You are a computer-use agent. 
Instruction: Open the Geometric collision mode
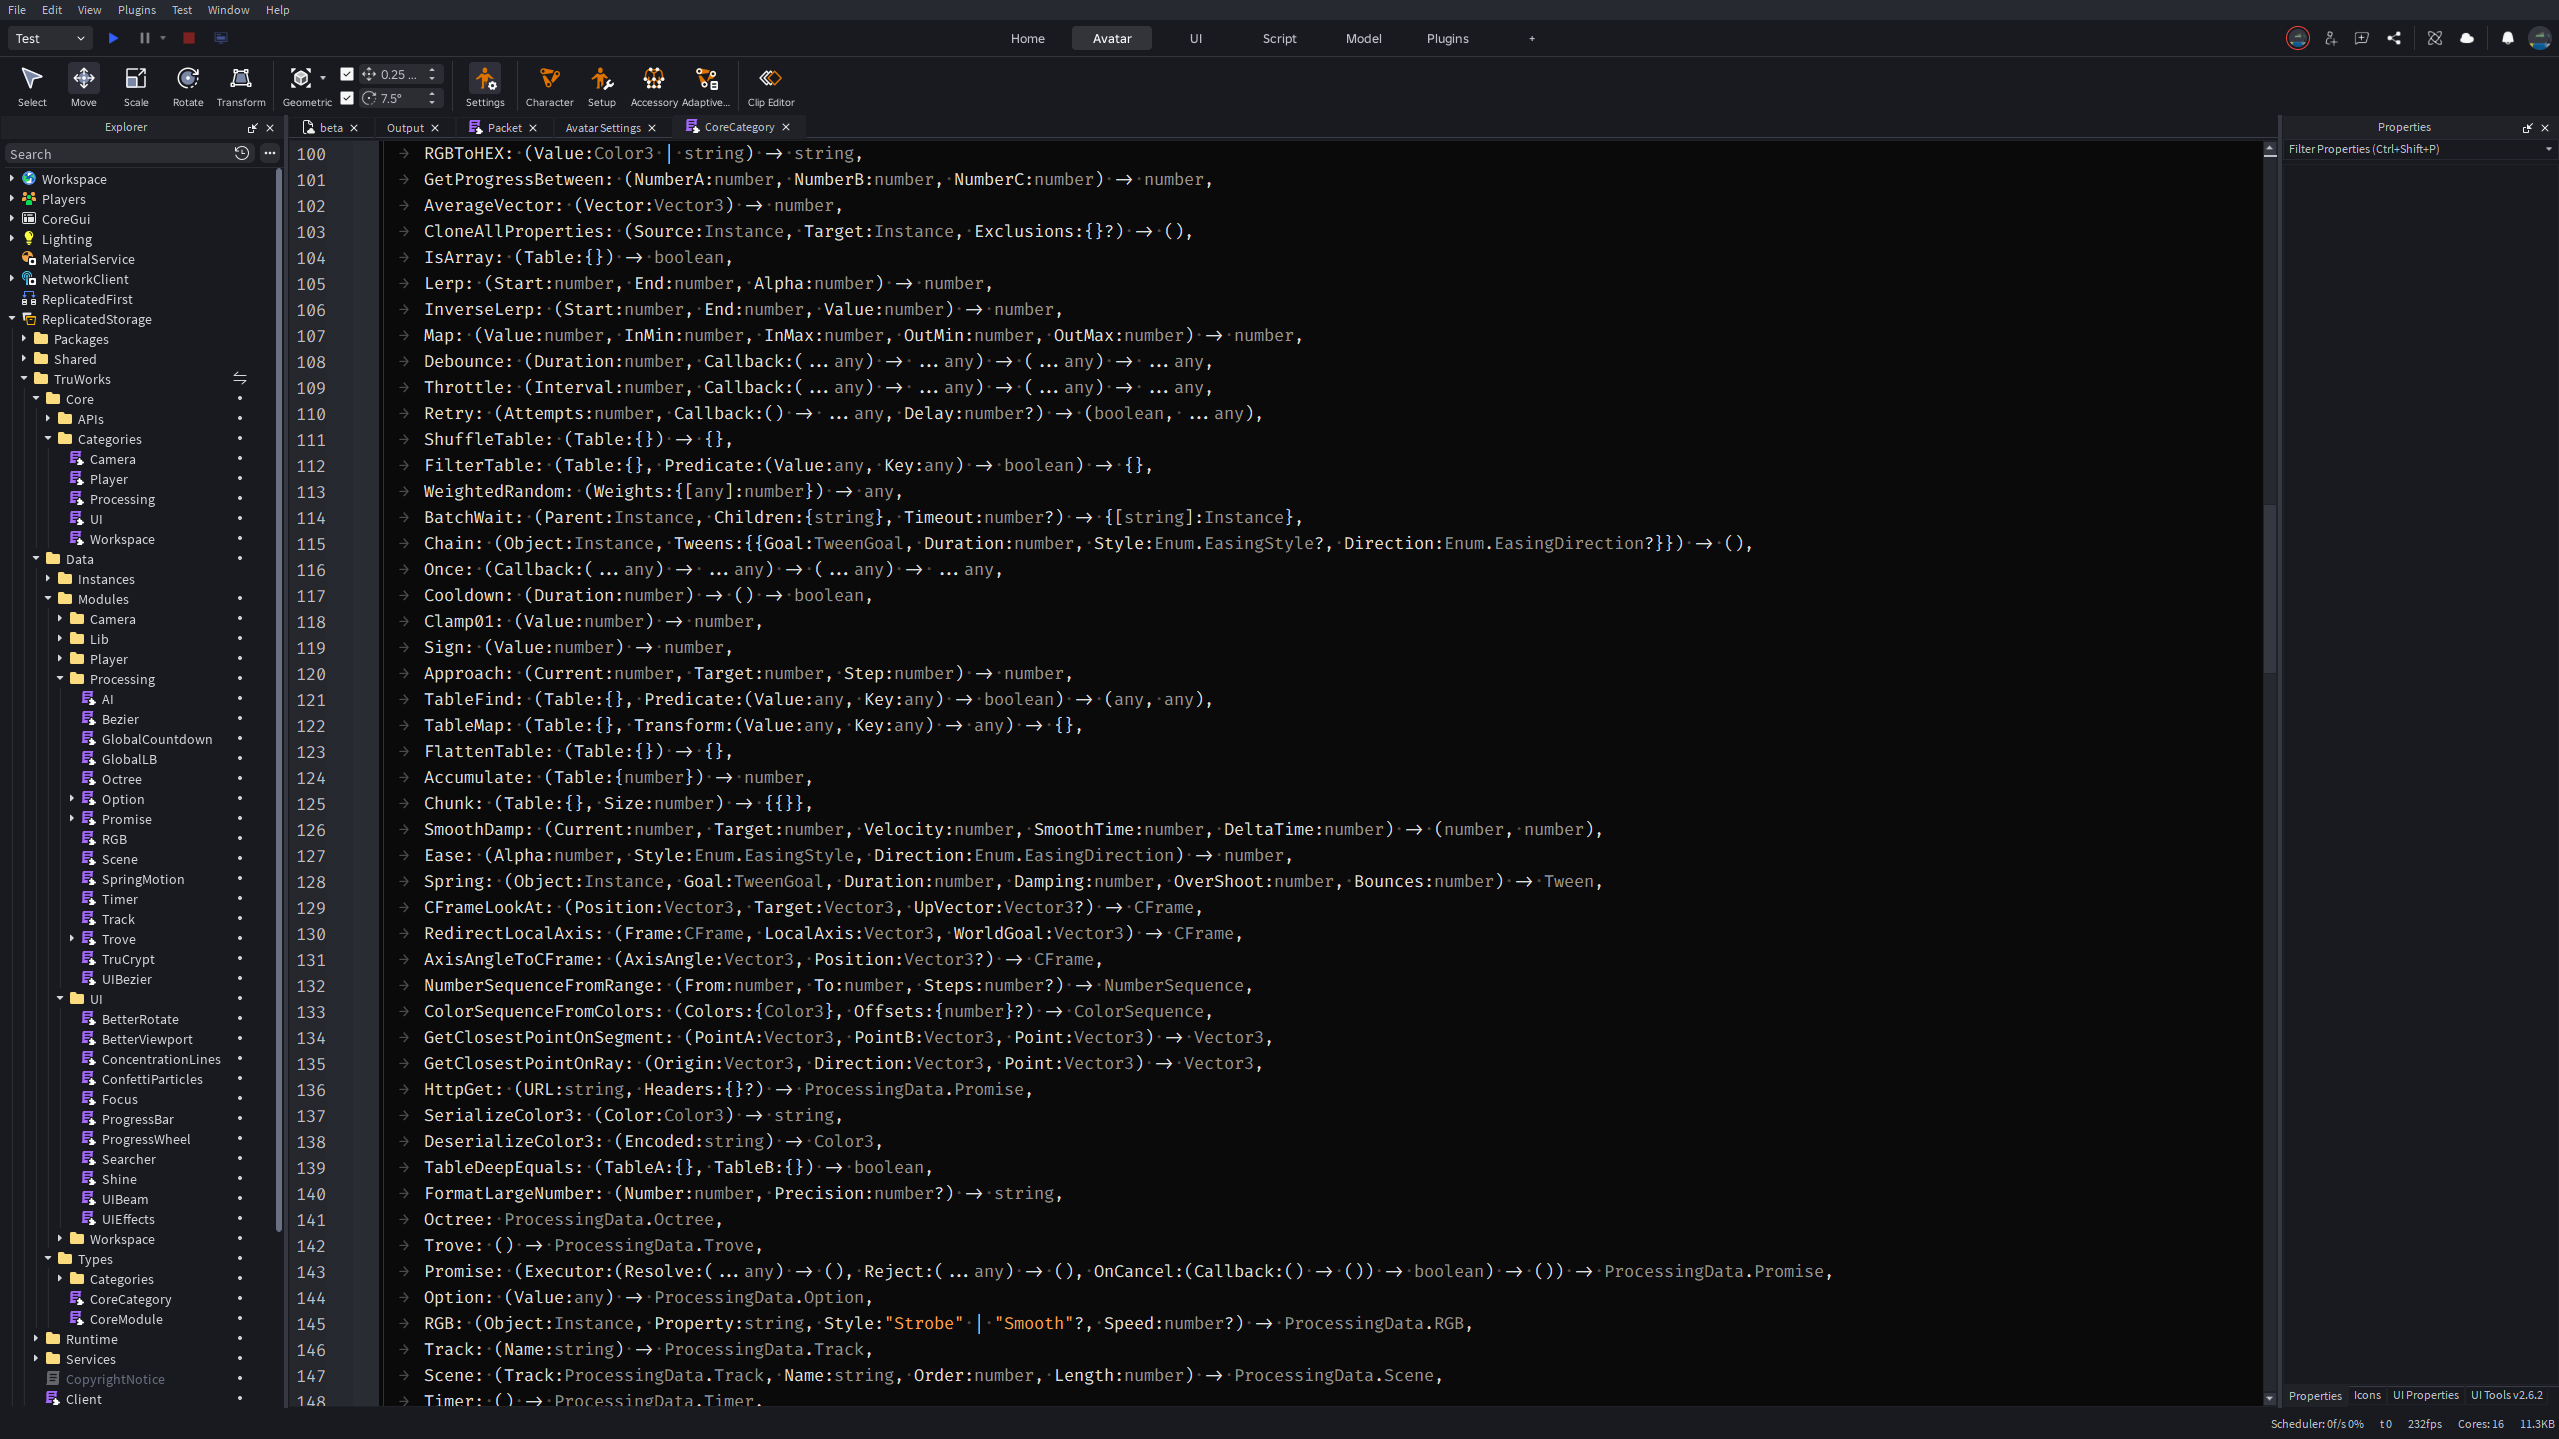(307, 86)
